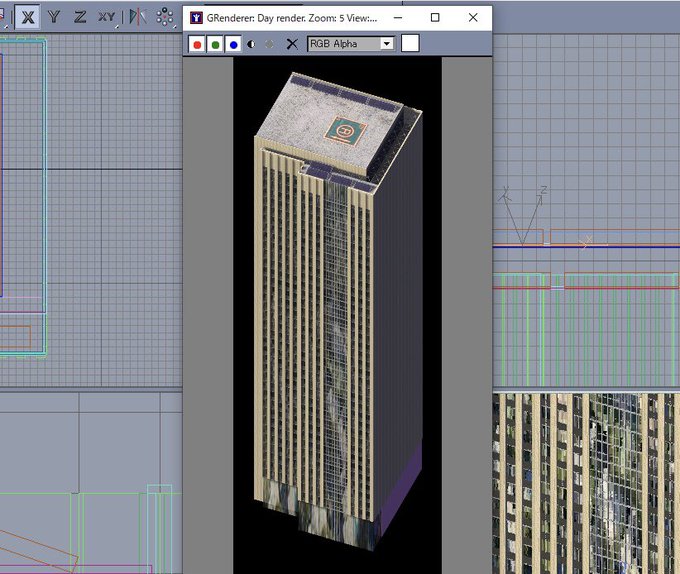The image size is (680, 574).
Task: Select the Restrict to Y axis tool
Action: [x=54, y=17]
